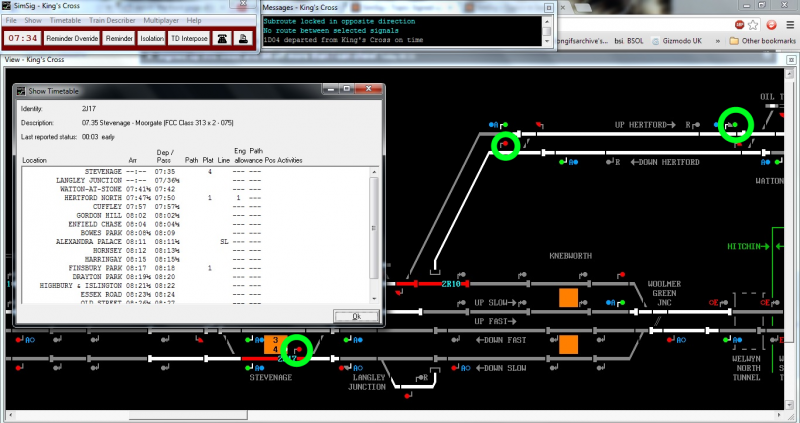This screenshot has width=800, height=423.
Task: Click the WOOLMER GREEN JNC label
Action: [664, 293]
